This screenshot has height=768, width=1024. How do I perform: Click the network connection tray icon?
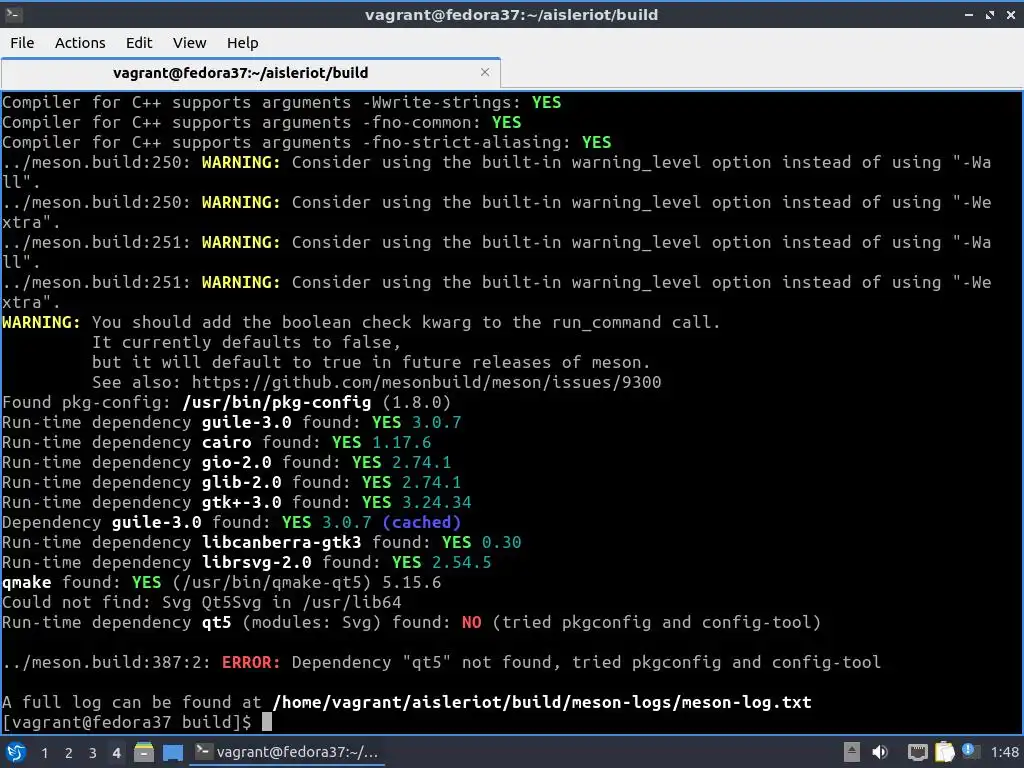coord(918,752)
